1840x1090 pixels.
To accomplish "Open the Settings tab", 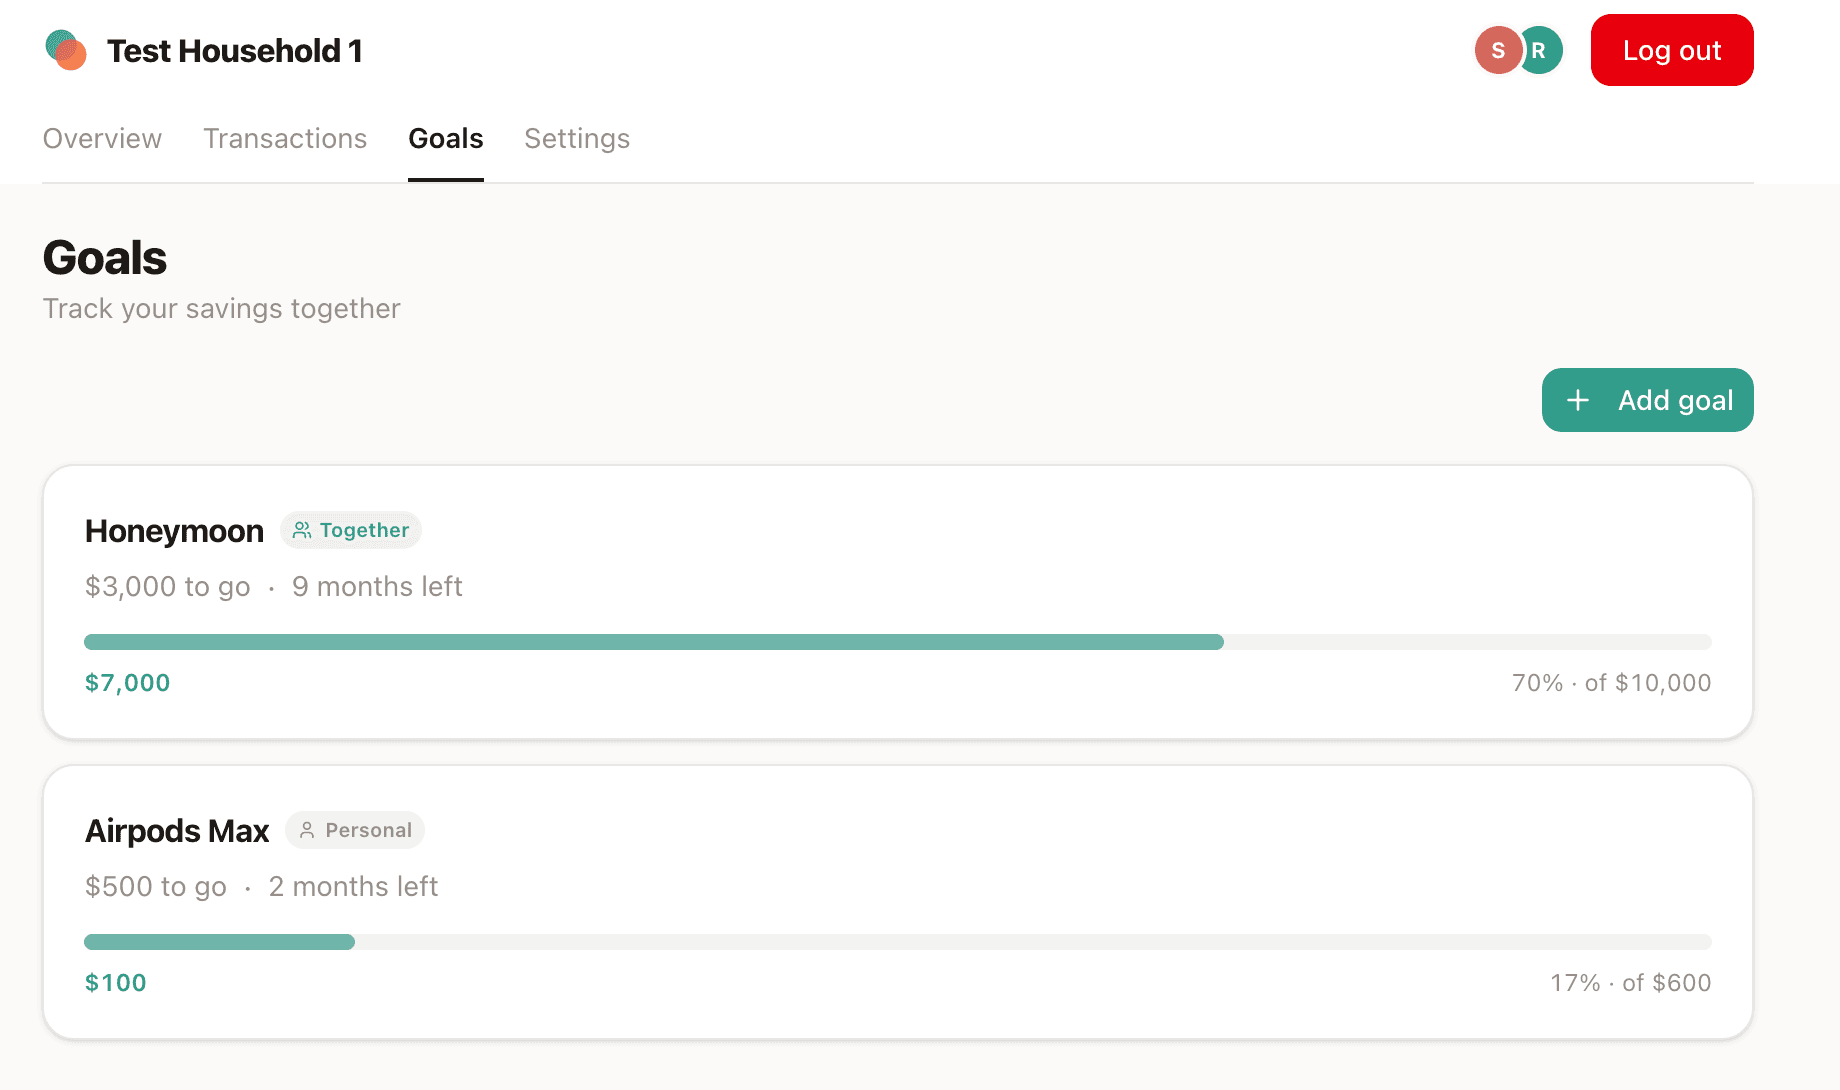I will 577,139.
